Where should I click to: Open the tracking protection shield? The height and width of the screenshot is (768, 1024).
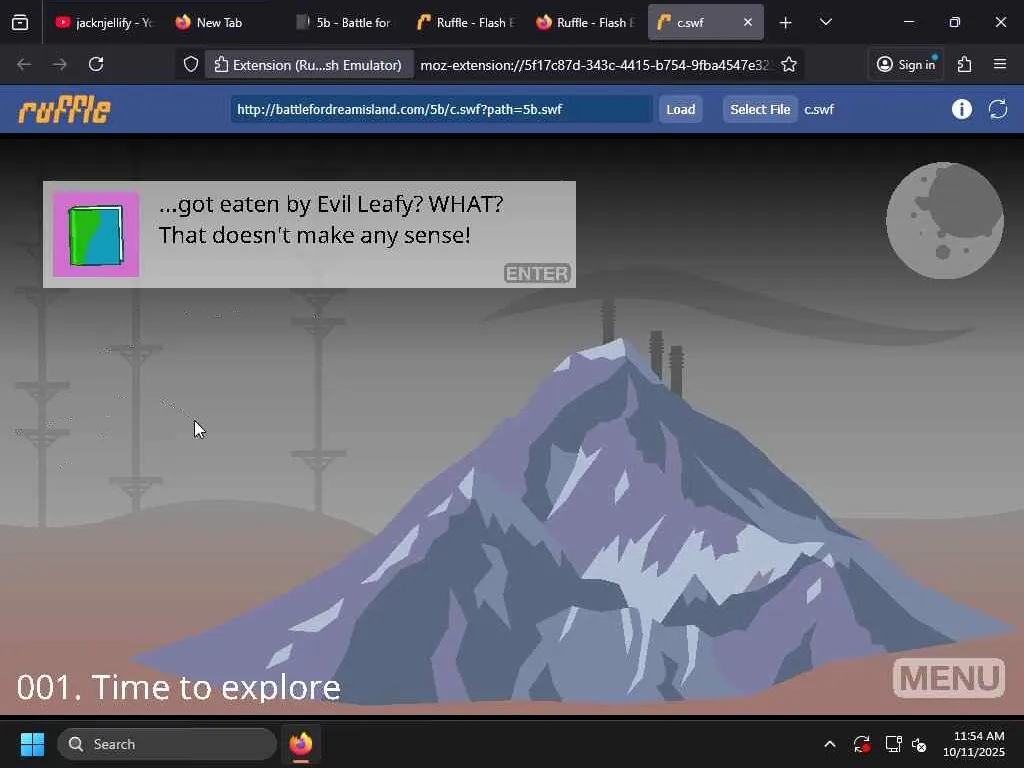[190, 64]
